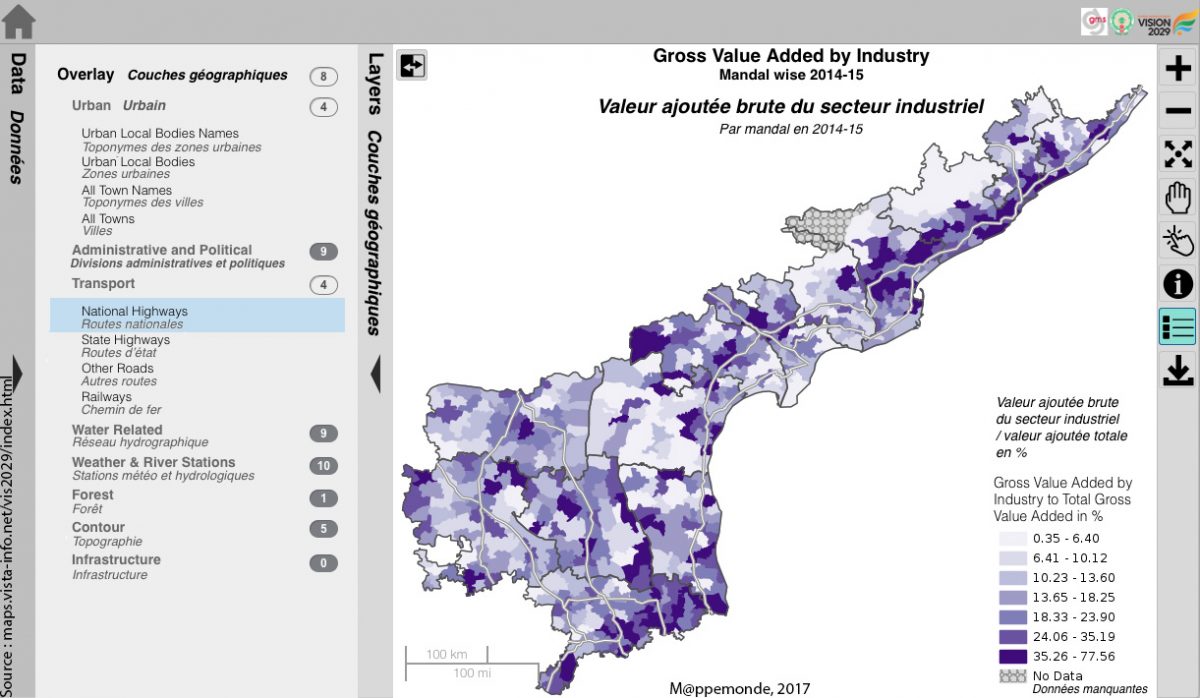Expand the Water Related group
The width and height of the screenshot is (1200, 698).
click(x=117, y=430)
